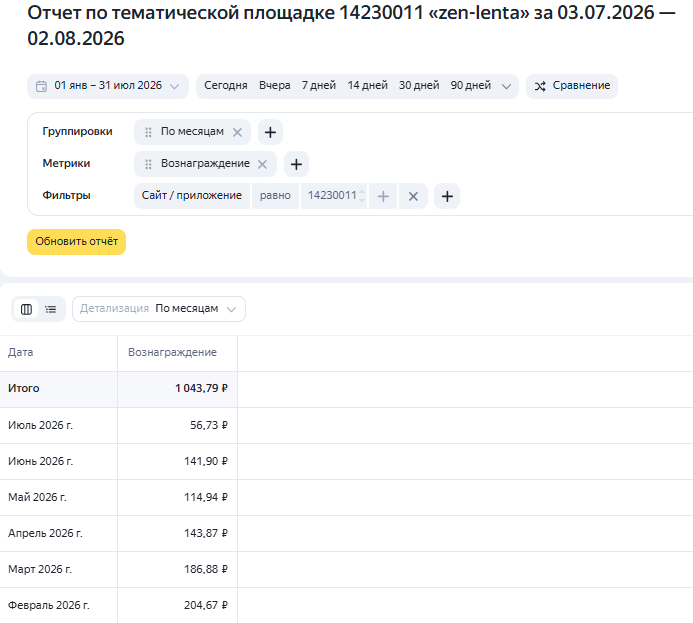Switch to column table view
The image size is (693, 623).
(x=27, y=309)
